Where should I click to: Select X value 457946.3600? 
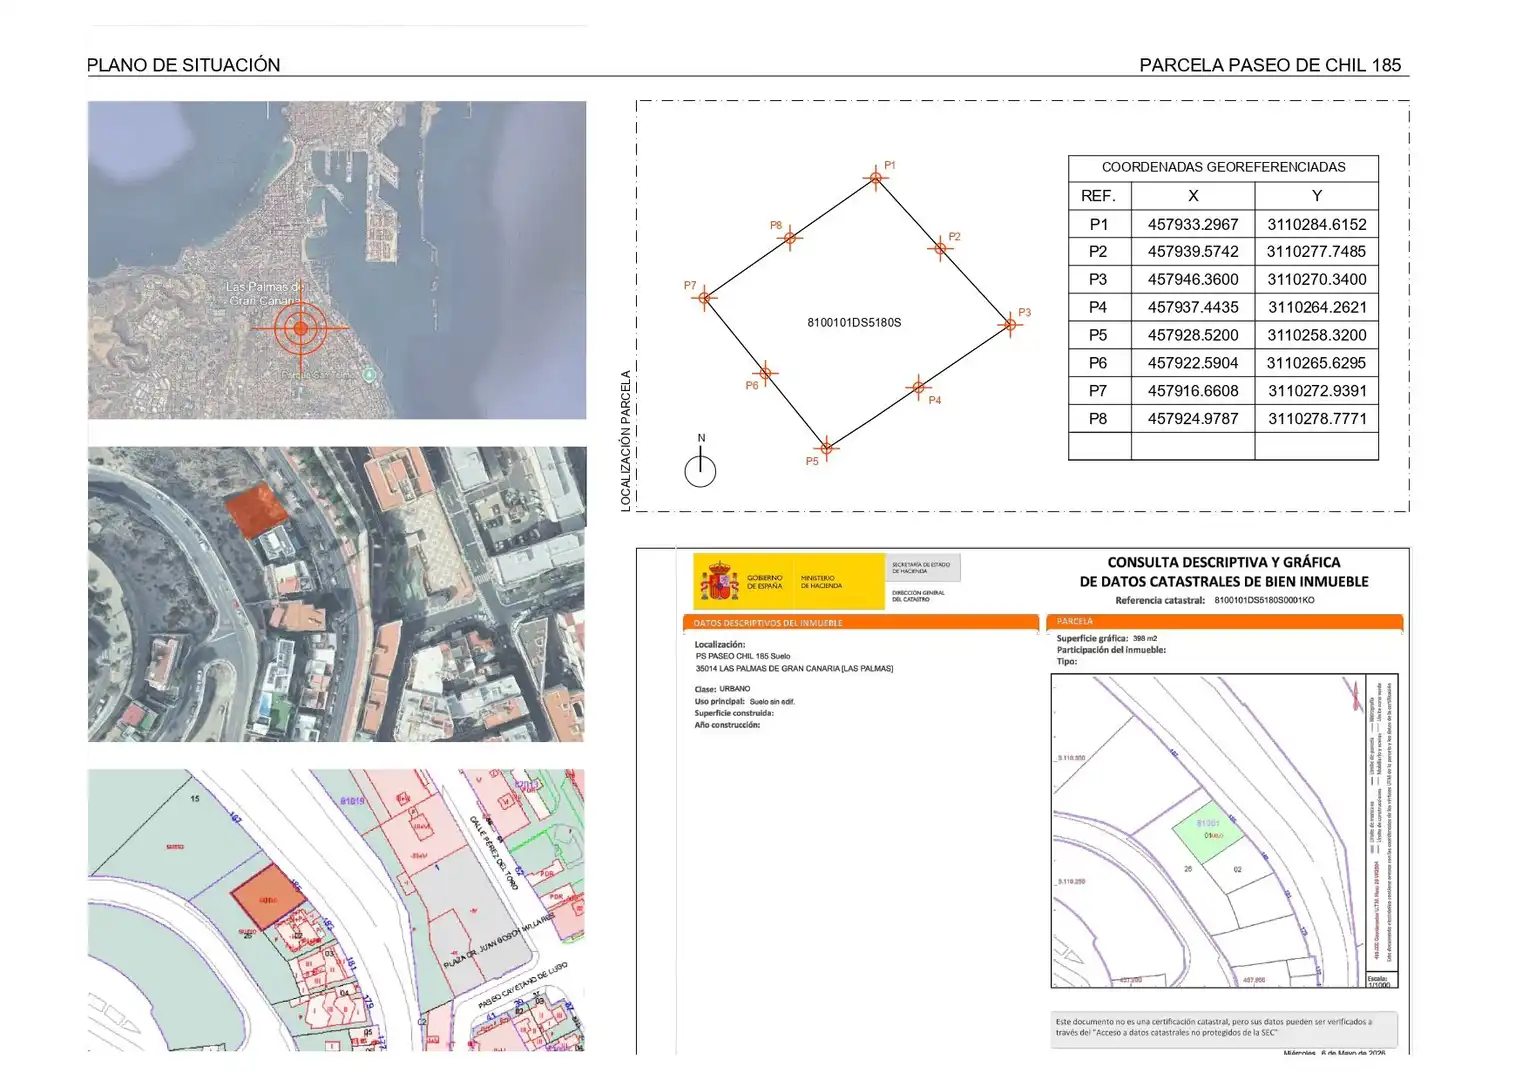tap(1193, 280)
